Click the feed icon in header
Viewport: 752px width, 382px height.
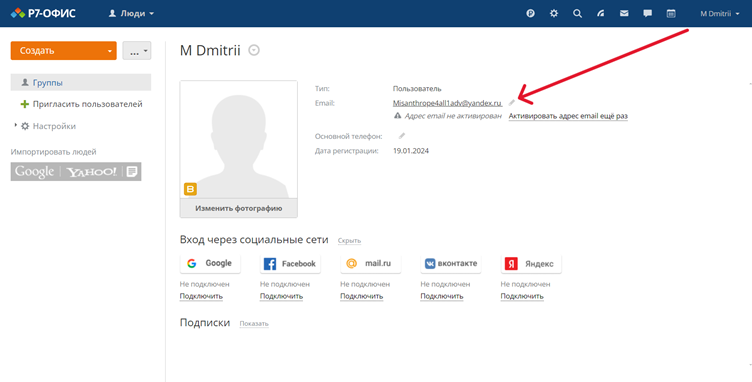(x=600, y=13)
